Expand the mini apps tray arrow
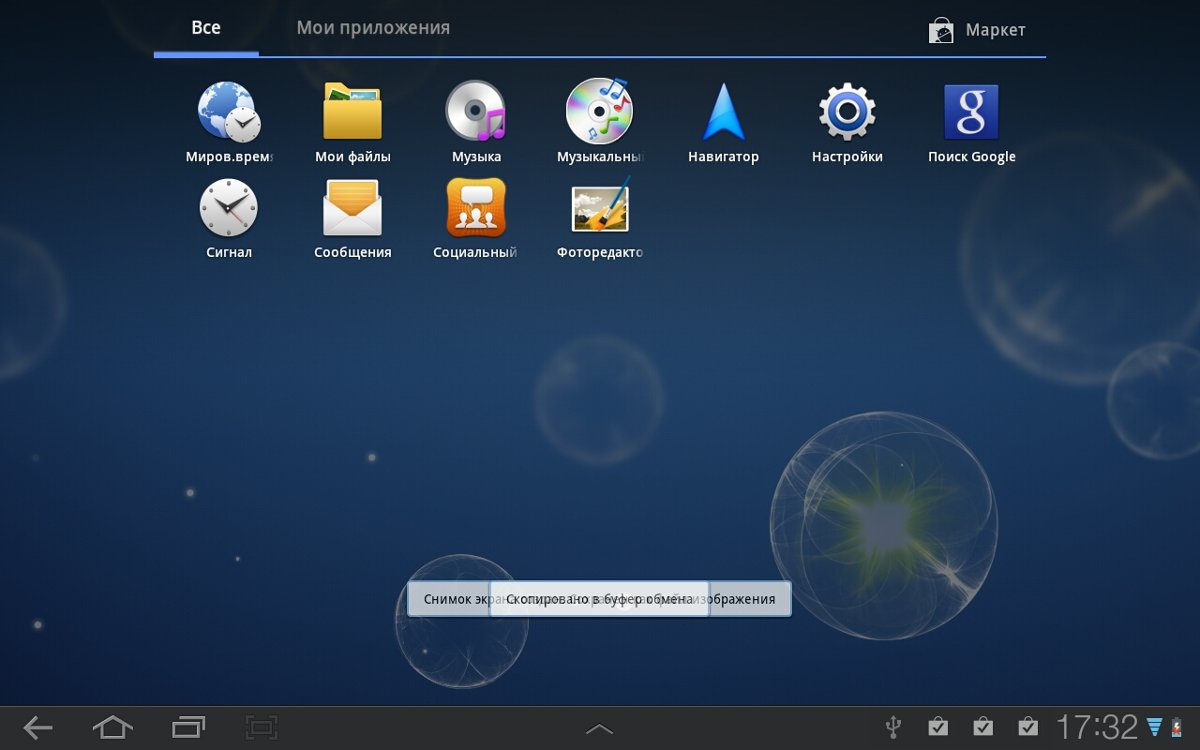The height and width of the screenshot is (750, 1200). coord(599,729)
